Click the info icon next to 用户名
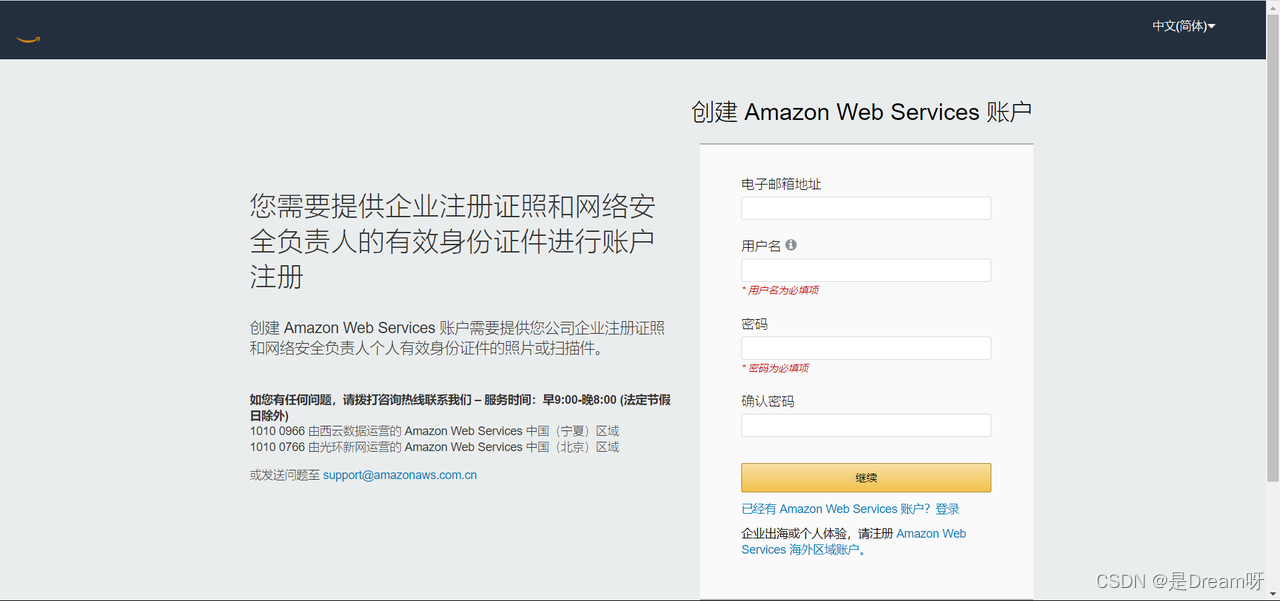The width and height of the screenshot is (1280, 601). pyautogui.click(x=791, y=245)
